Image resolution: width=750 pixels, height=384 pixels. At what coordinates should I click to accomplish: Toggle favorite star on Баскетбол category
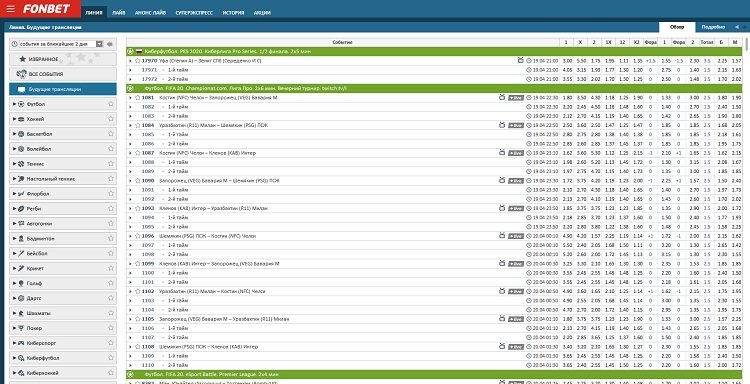pyautogui.click(x=110, y=134)
